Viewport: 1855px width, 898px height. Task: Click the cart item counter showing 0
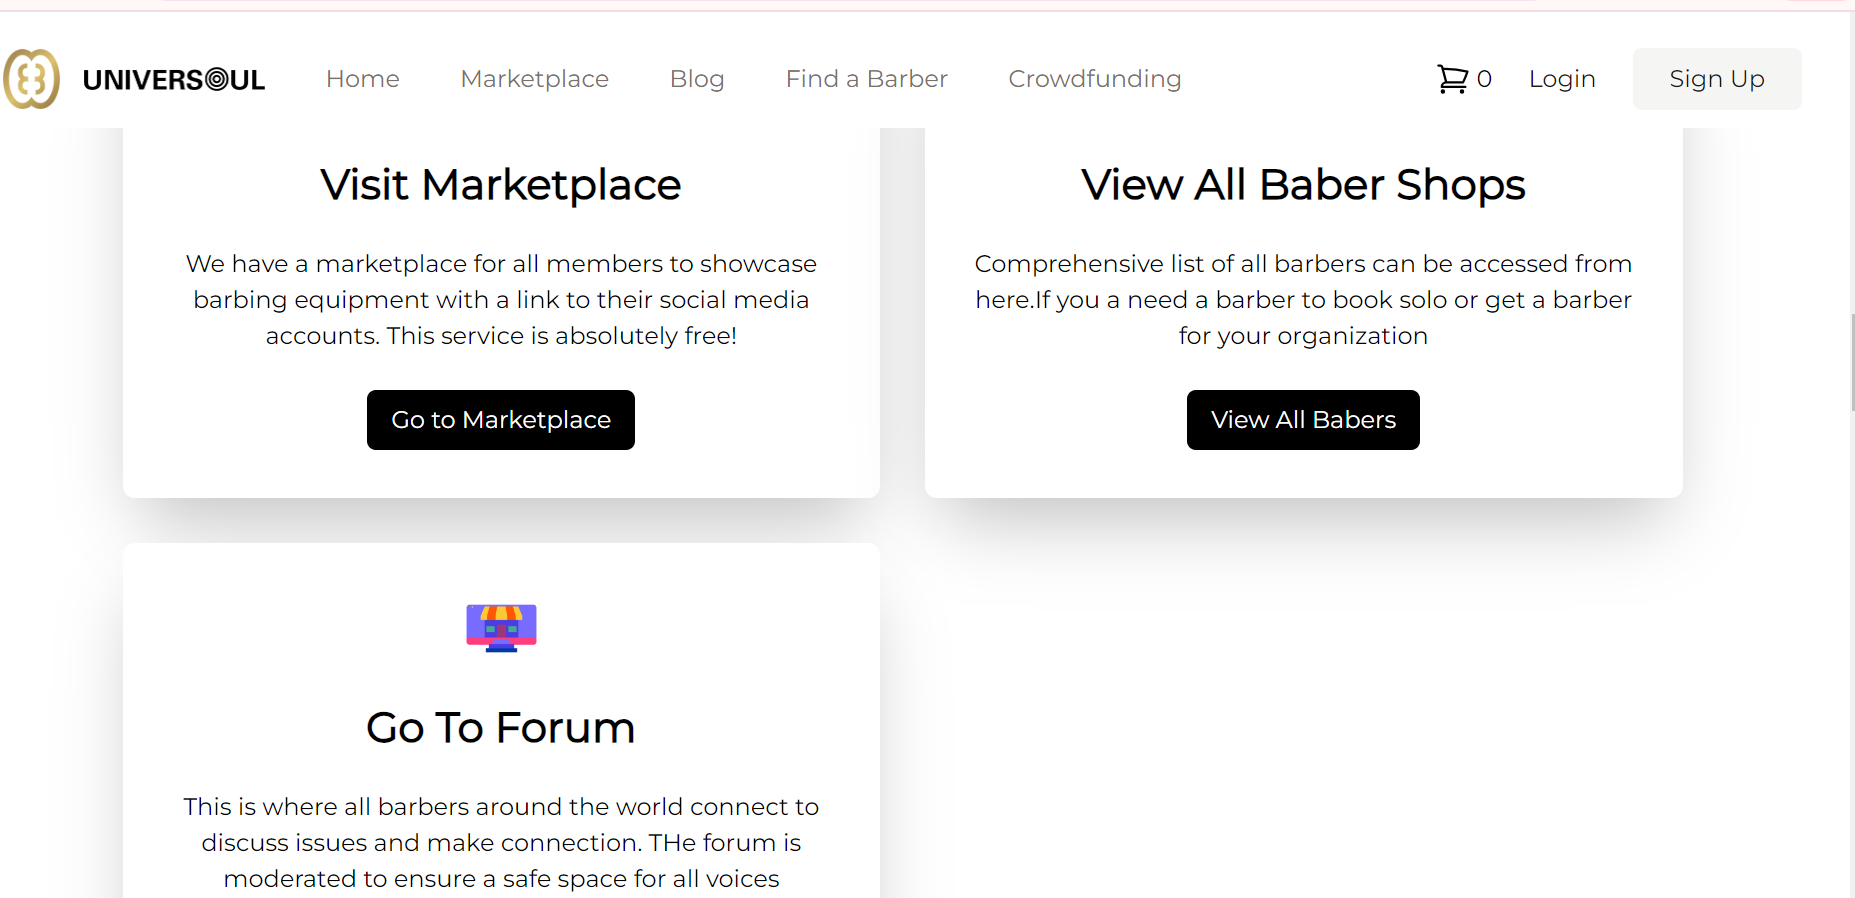point(1484,79)
